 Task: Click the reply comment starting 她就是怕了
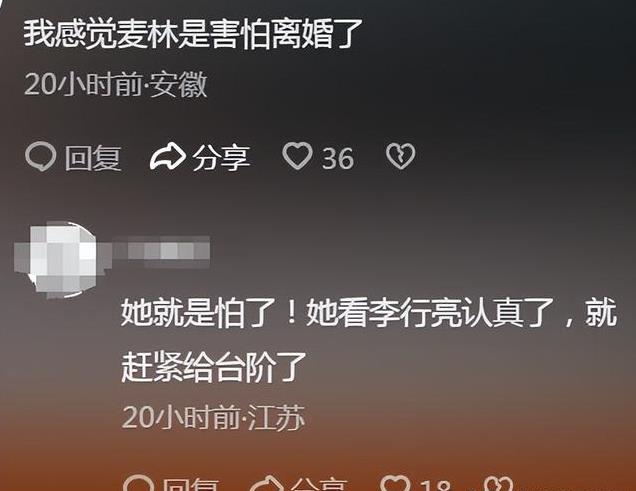point(369,340)
